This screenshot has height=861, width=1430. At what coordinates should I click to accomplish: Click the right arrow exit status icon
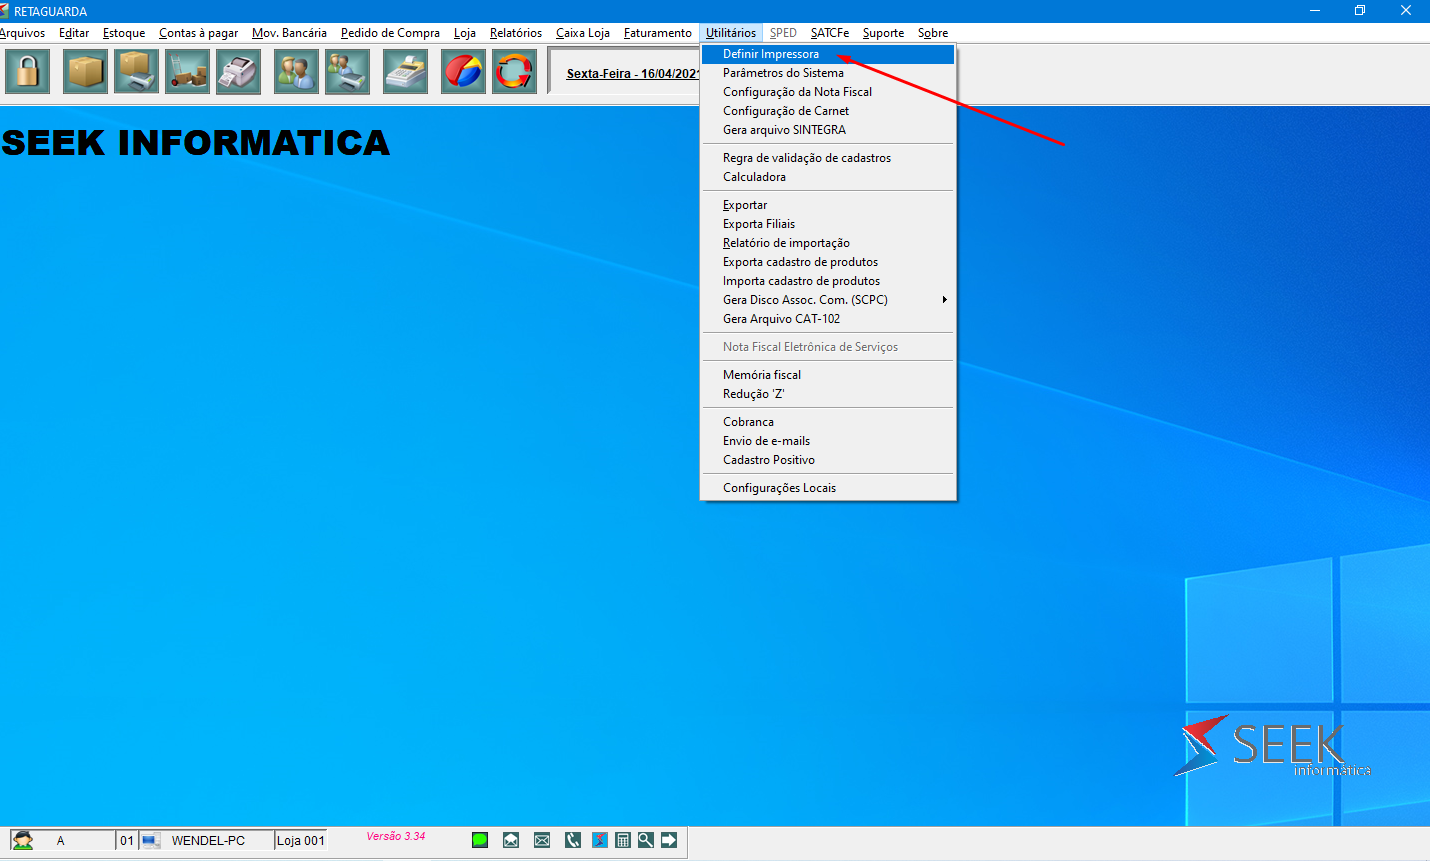[x=669, y=840]
